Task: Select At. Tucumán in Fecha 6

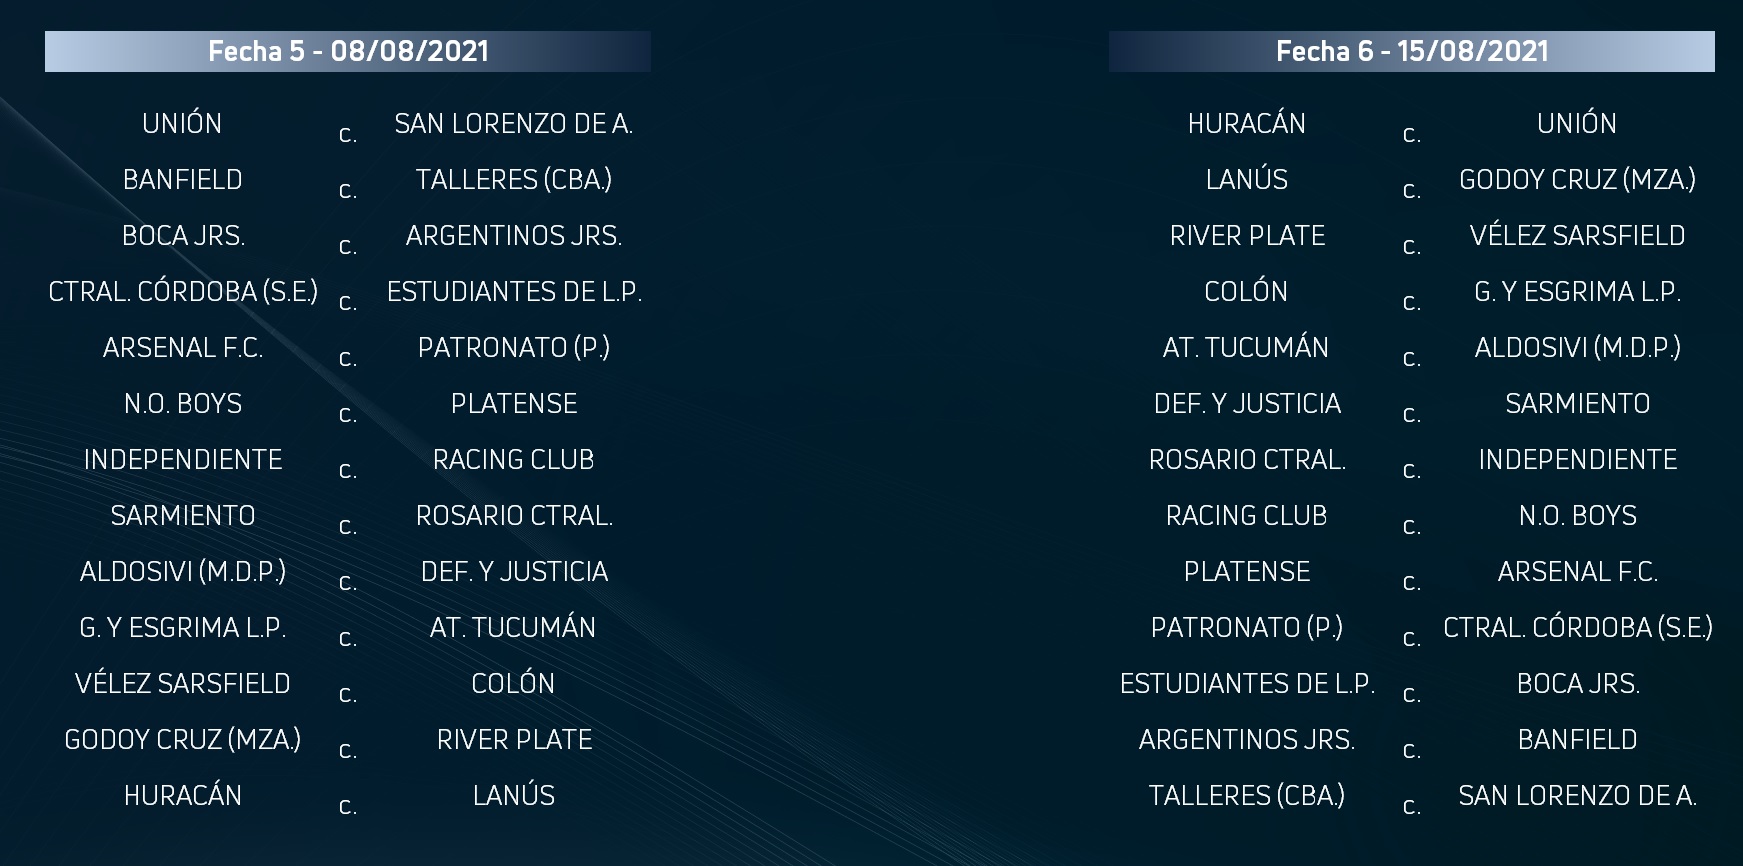Action: click(x=1246, y=348)
